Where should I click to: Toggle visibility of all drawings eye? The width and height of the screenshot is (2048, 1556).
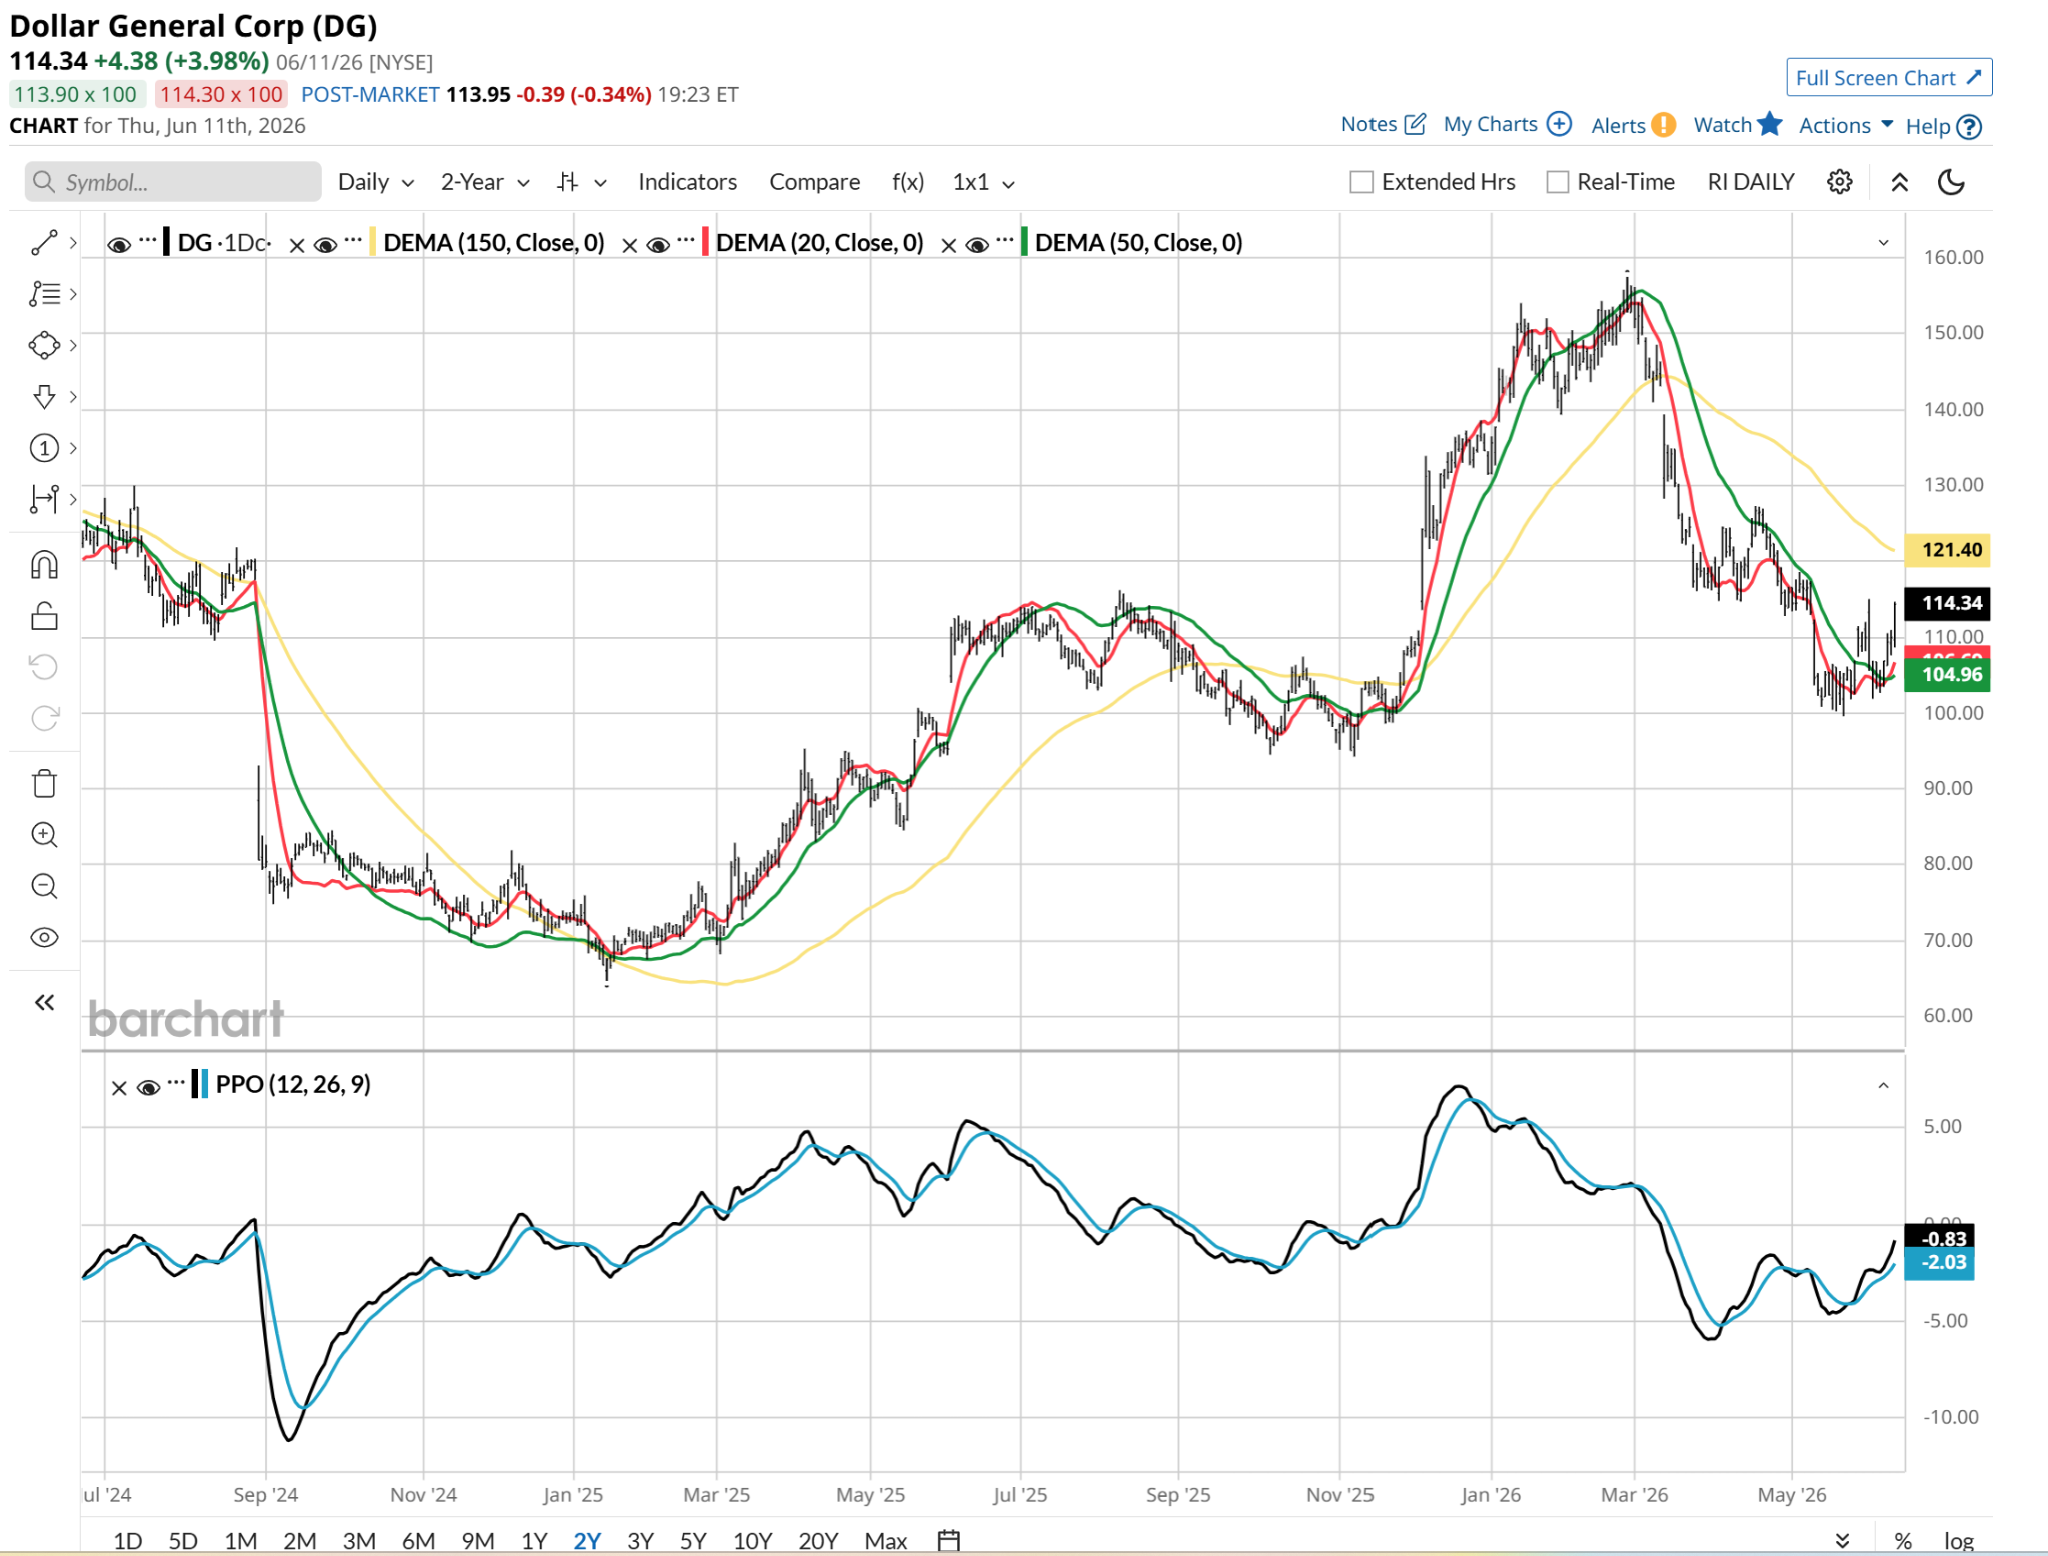click(x=44, y=937)
